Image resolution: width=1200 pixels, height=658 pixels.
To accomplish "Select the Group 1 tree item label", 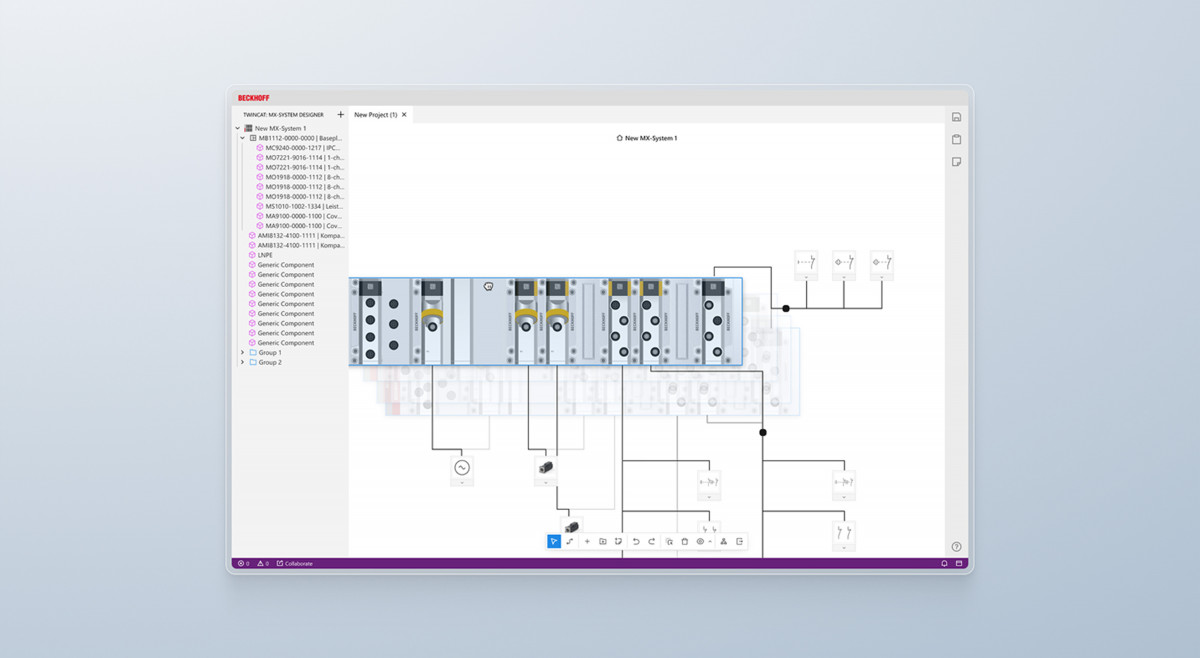I will click(270, 353).
